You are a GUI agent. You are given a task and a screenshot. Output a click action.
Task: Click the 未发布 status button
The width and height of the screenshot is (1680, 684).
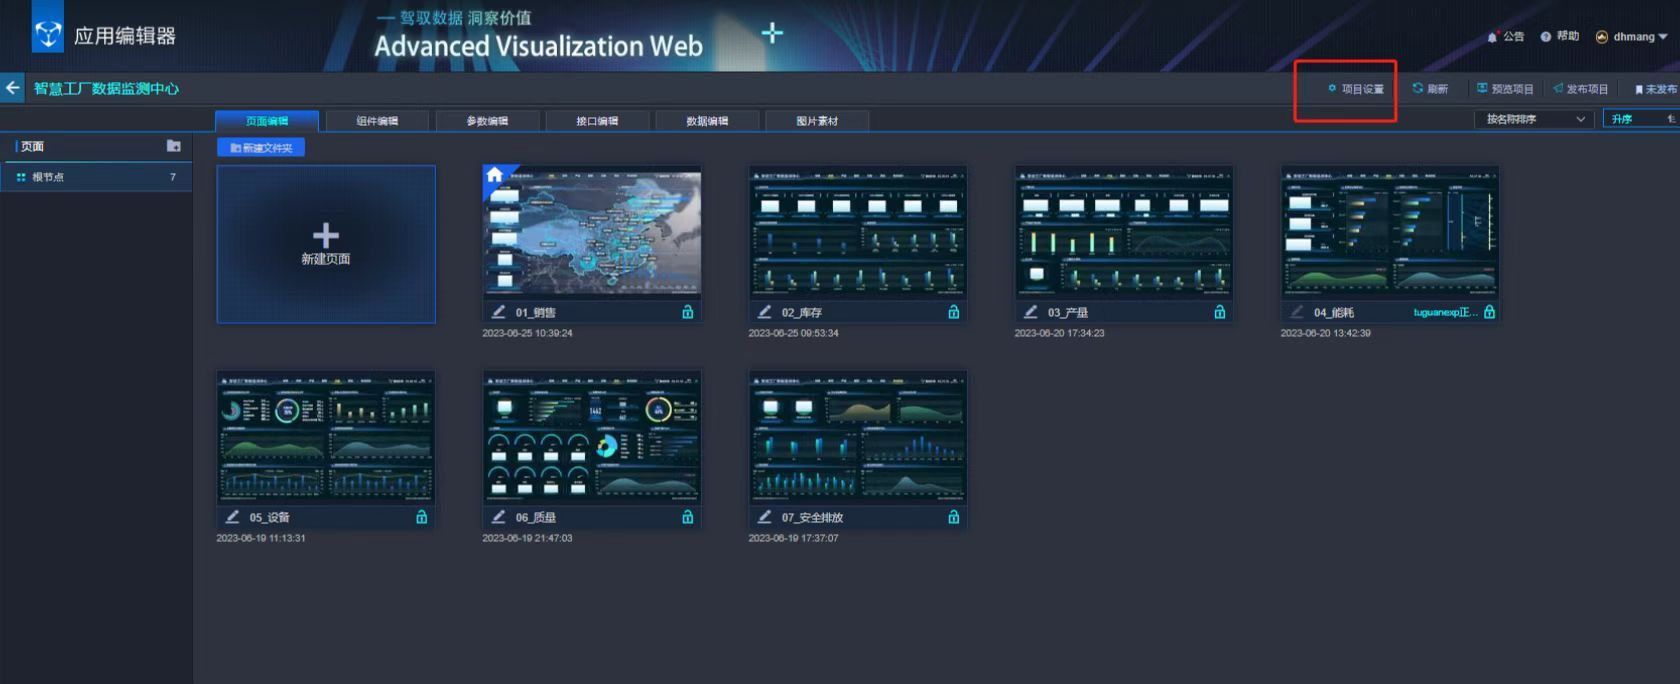pyautogui.click(x=1656, y=89)
